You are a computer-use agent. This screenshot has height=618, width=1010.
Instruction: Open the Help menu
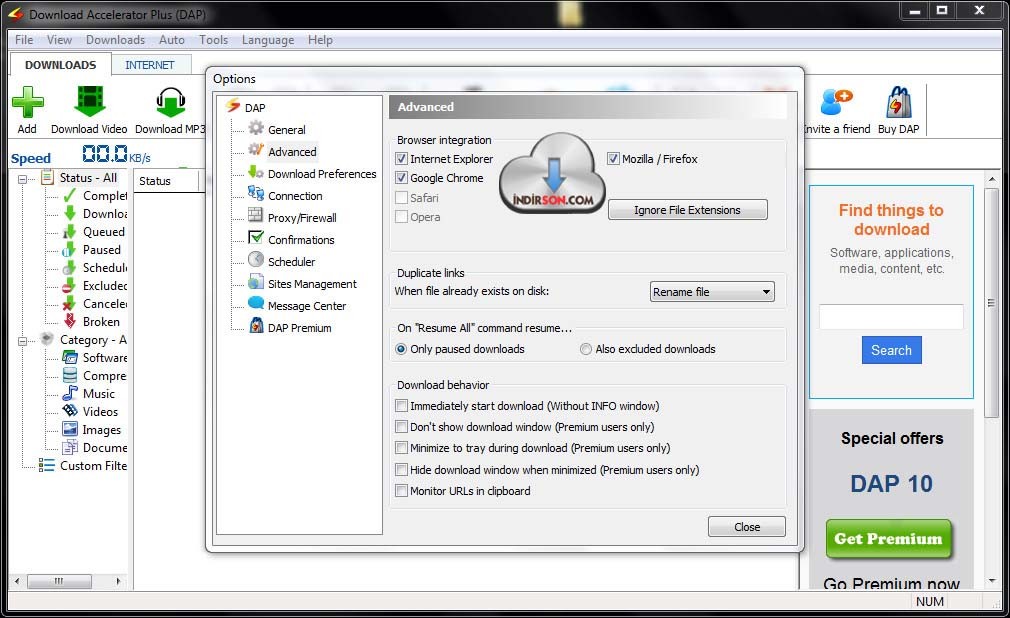pyautogui.click(x=320, y=40)
